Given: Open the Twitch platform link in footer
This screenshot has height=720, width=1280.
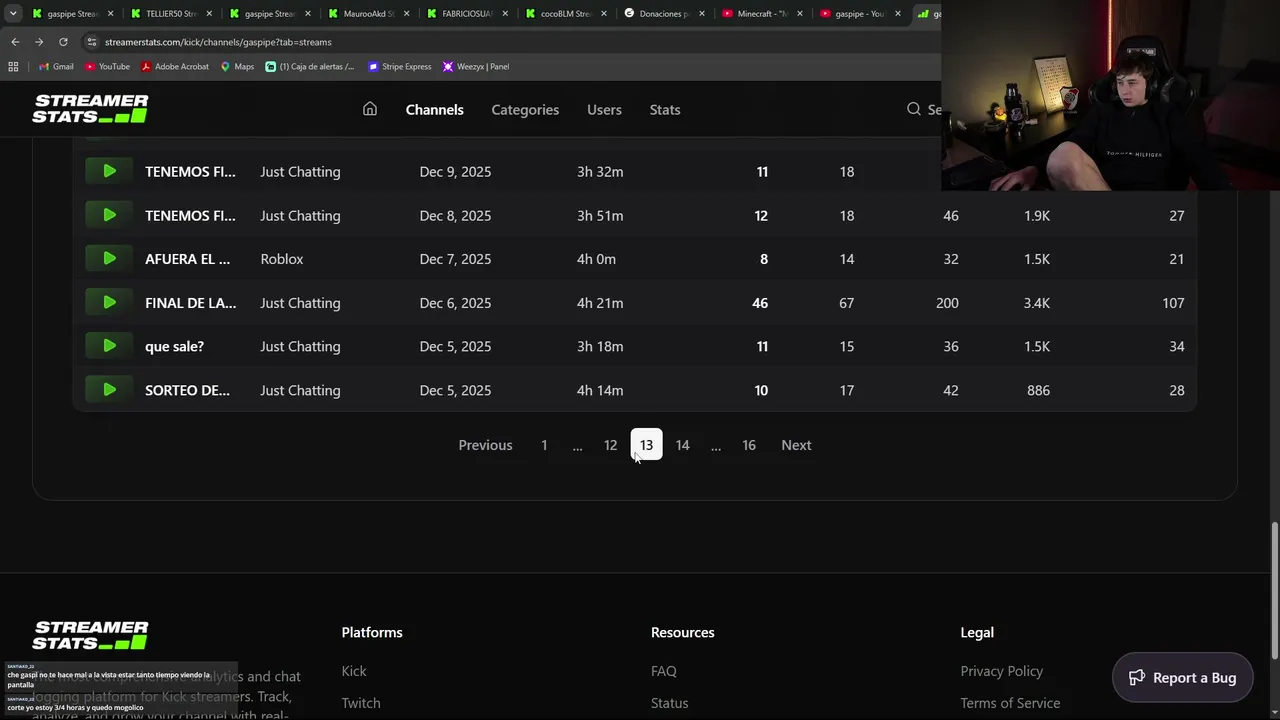Looking at the screenshot, I should tap(361, 703).
